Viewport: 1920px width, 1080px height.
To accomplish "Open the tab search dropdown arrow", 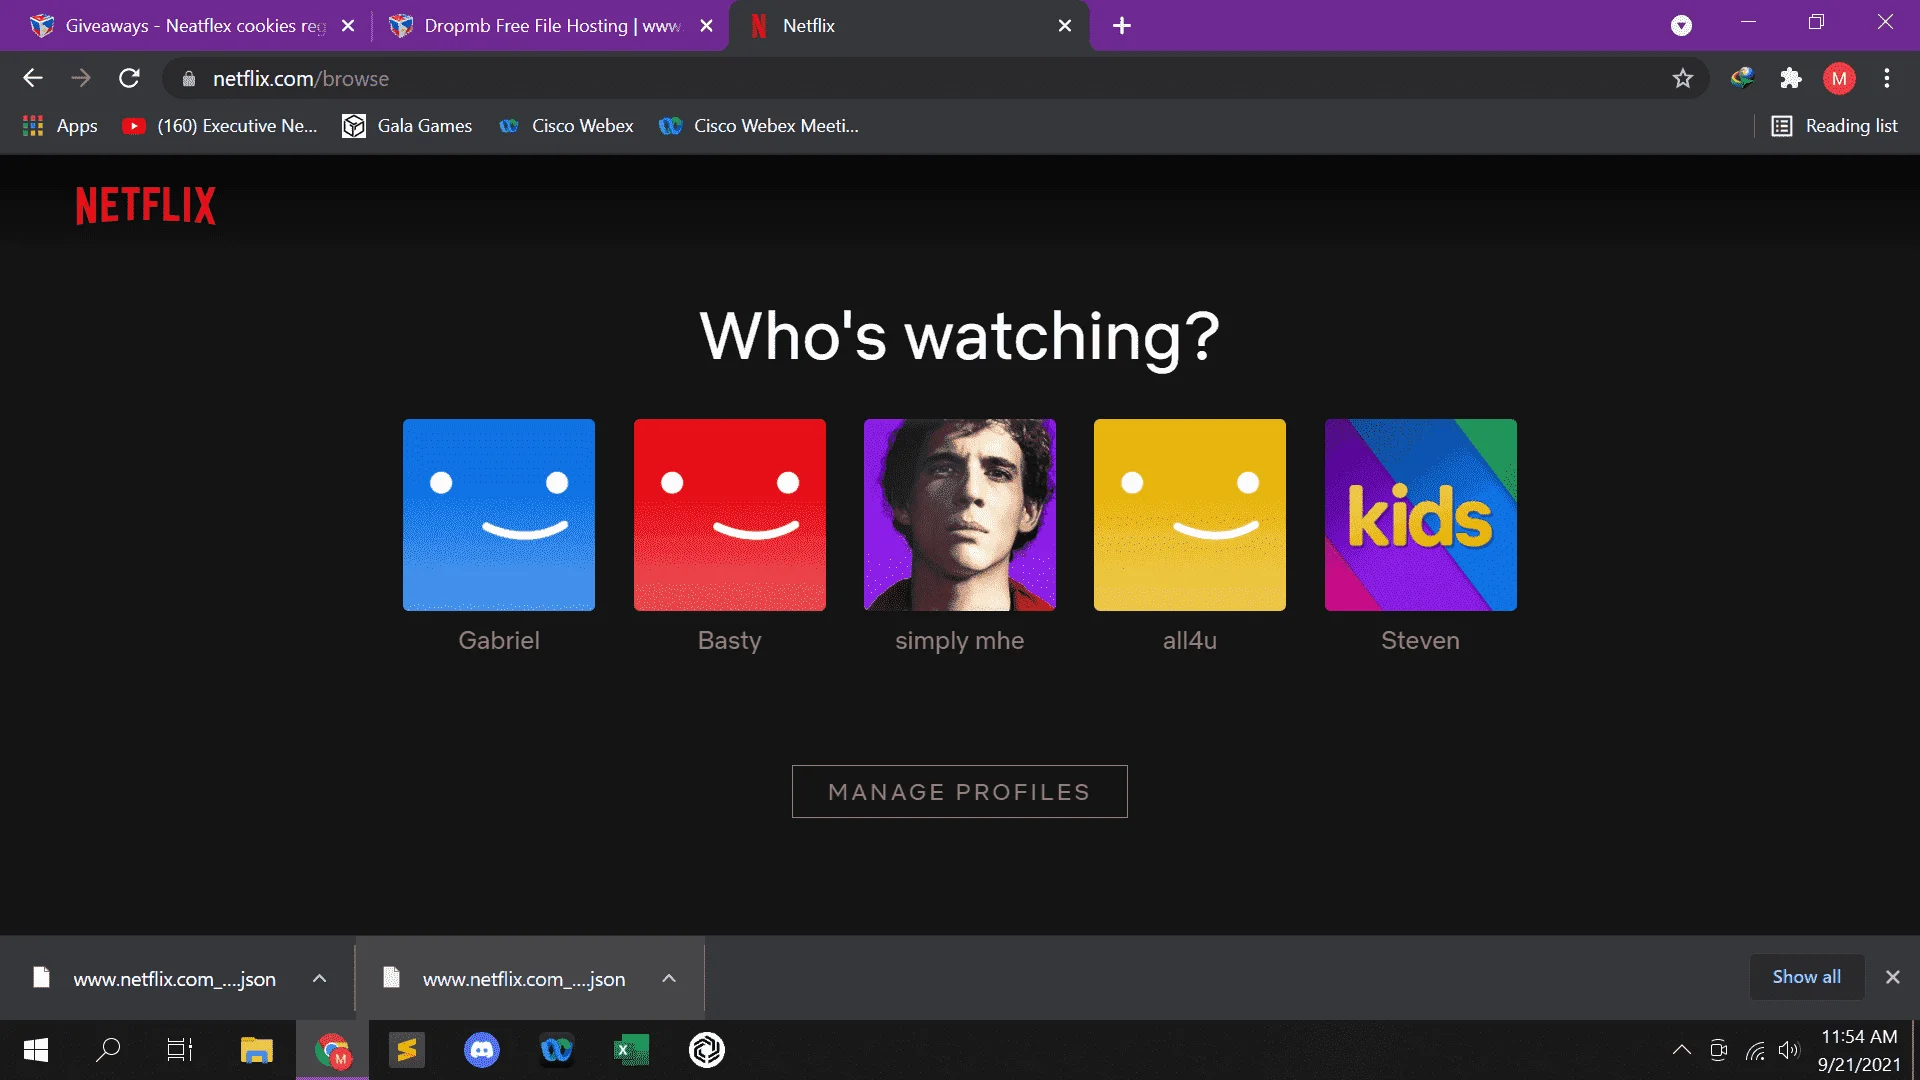I will click(1682, 26).
